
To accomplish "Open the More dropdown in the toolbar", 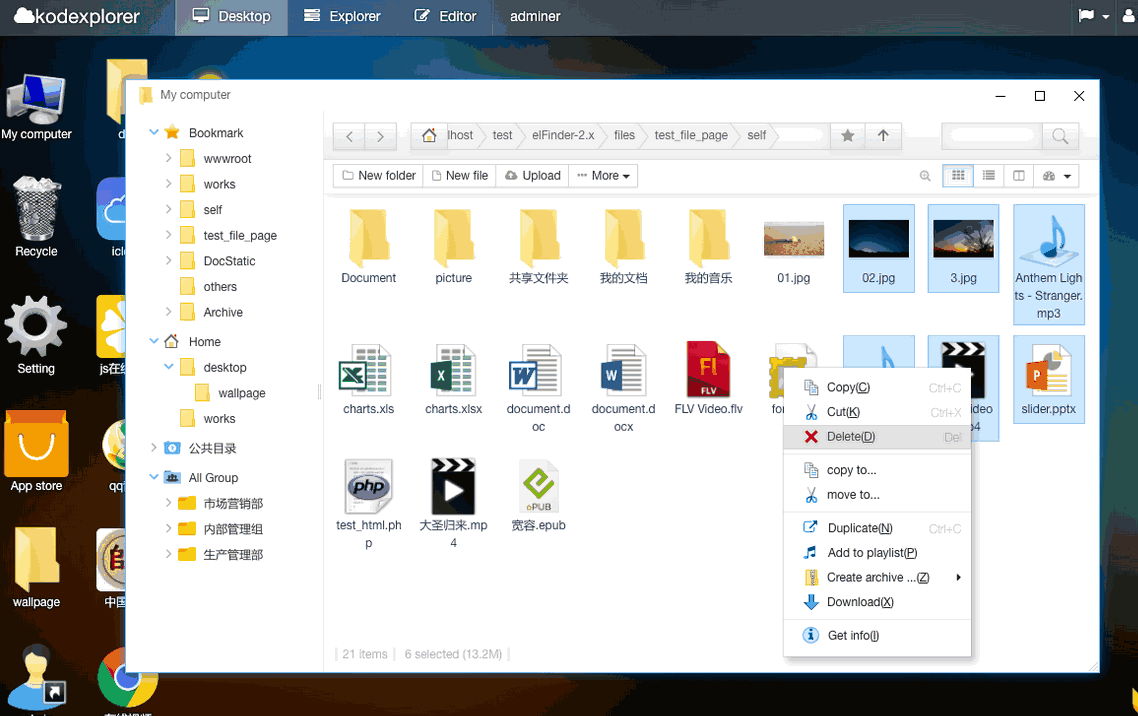I will coord(604,176).
